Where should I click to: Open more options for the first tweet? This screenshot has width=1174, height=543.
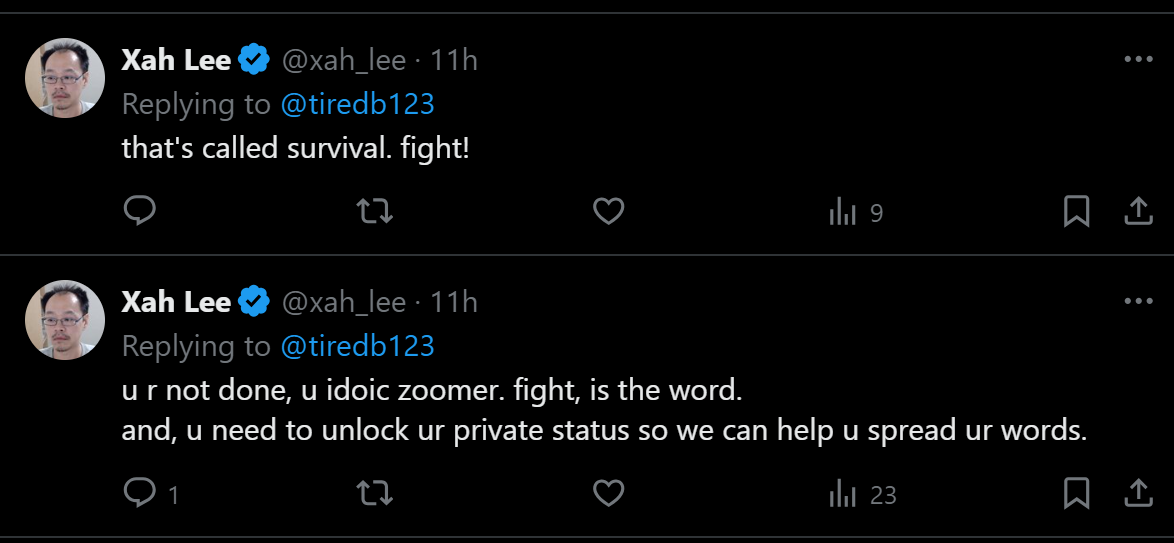click(1138, 60)
